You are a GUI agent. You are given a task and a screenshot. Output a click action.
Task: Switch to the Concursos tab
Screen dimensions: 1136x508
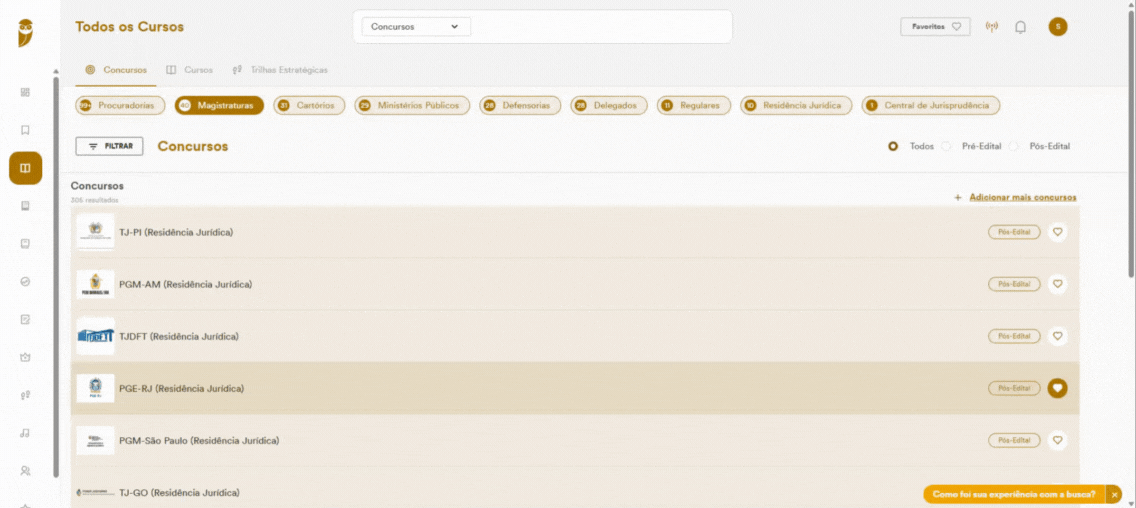pos(116,70)
